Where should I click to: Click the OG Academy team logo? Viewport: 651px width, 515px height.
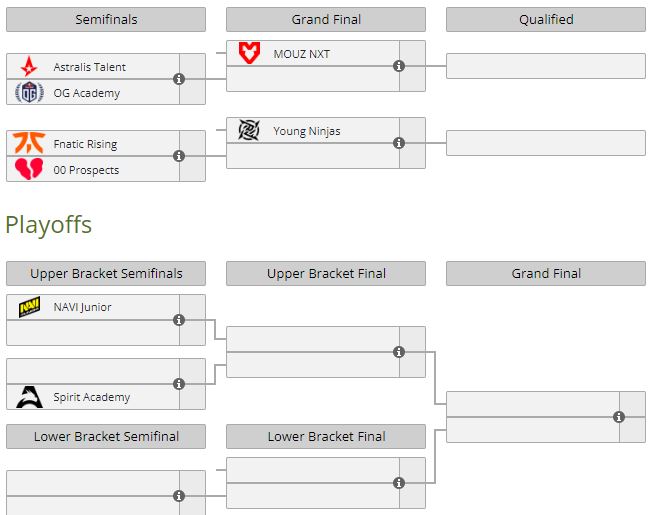click(29, 93)
